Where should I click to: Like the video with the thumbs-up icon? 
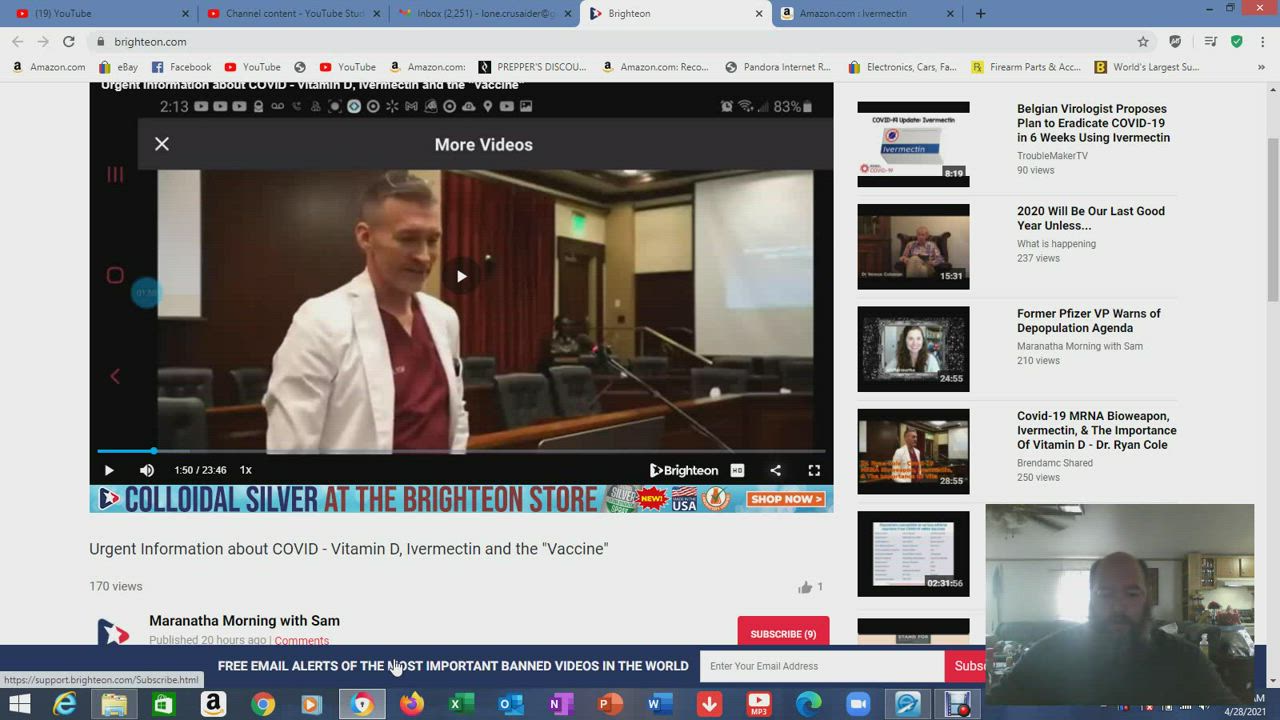[805, 587]
